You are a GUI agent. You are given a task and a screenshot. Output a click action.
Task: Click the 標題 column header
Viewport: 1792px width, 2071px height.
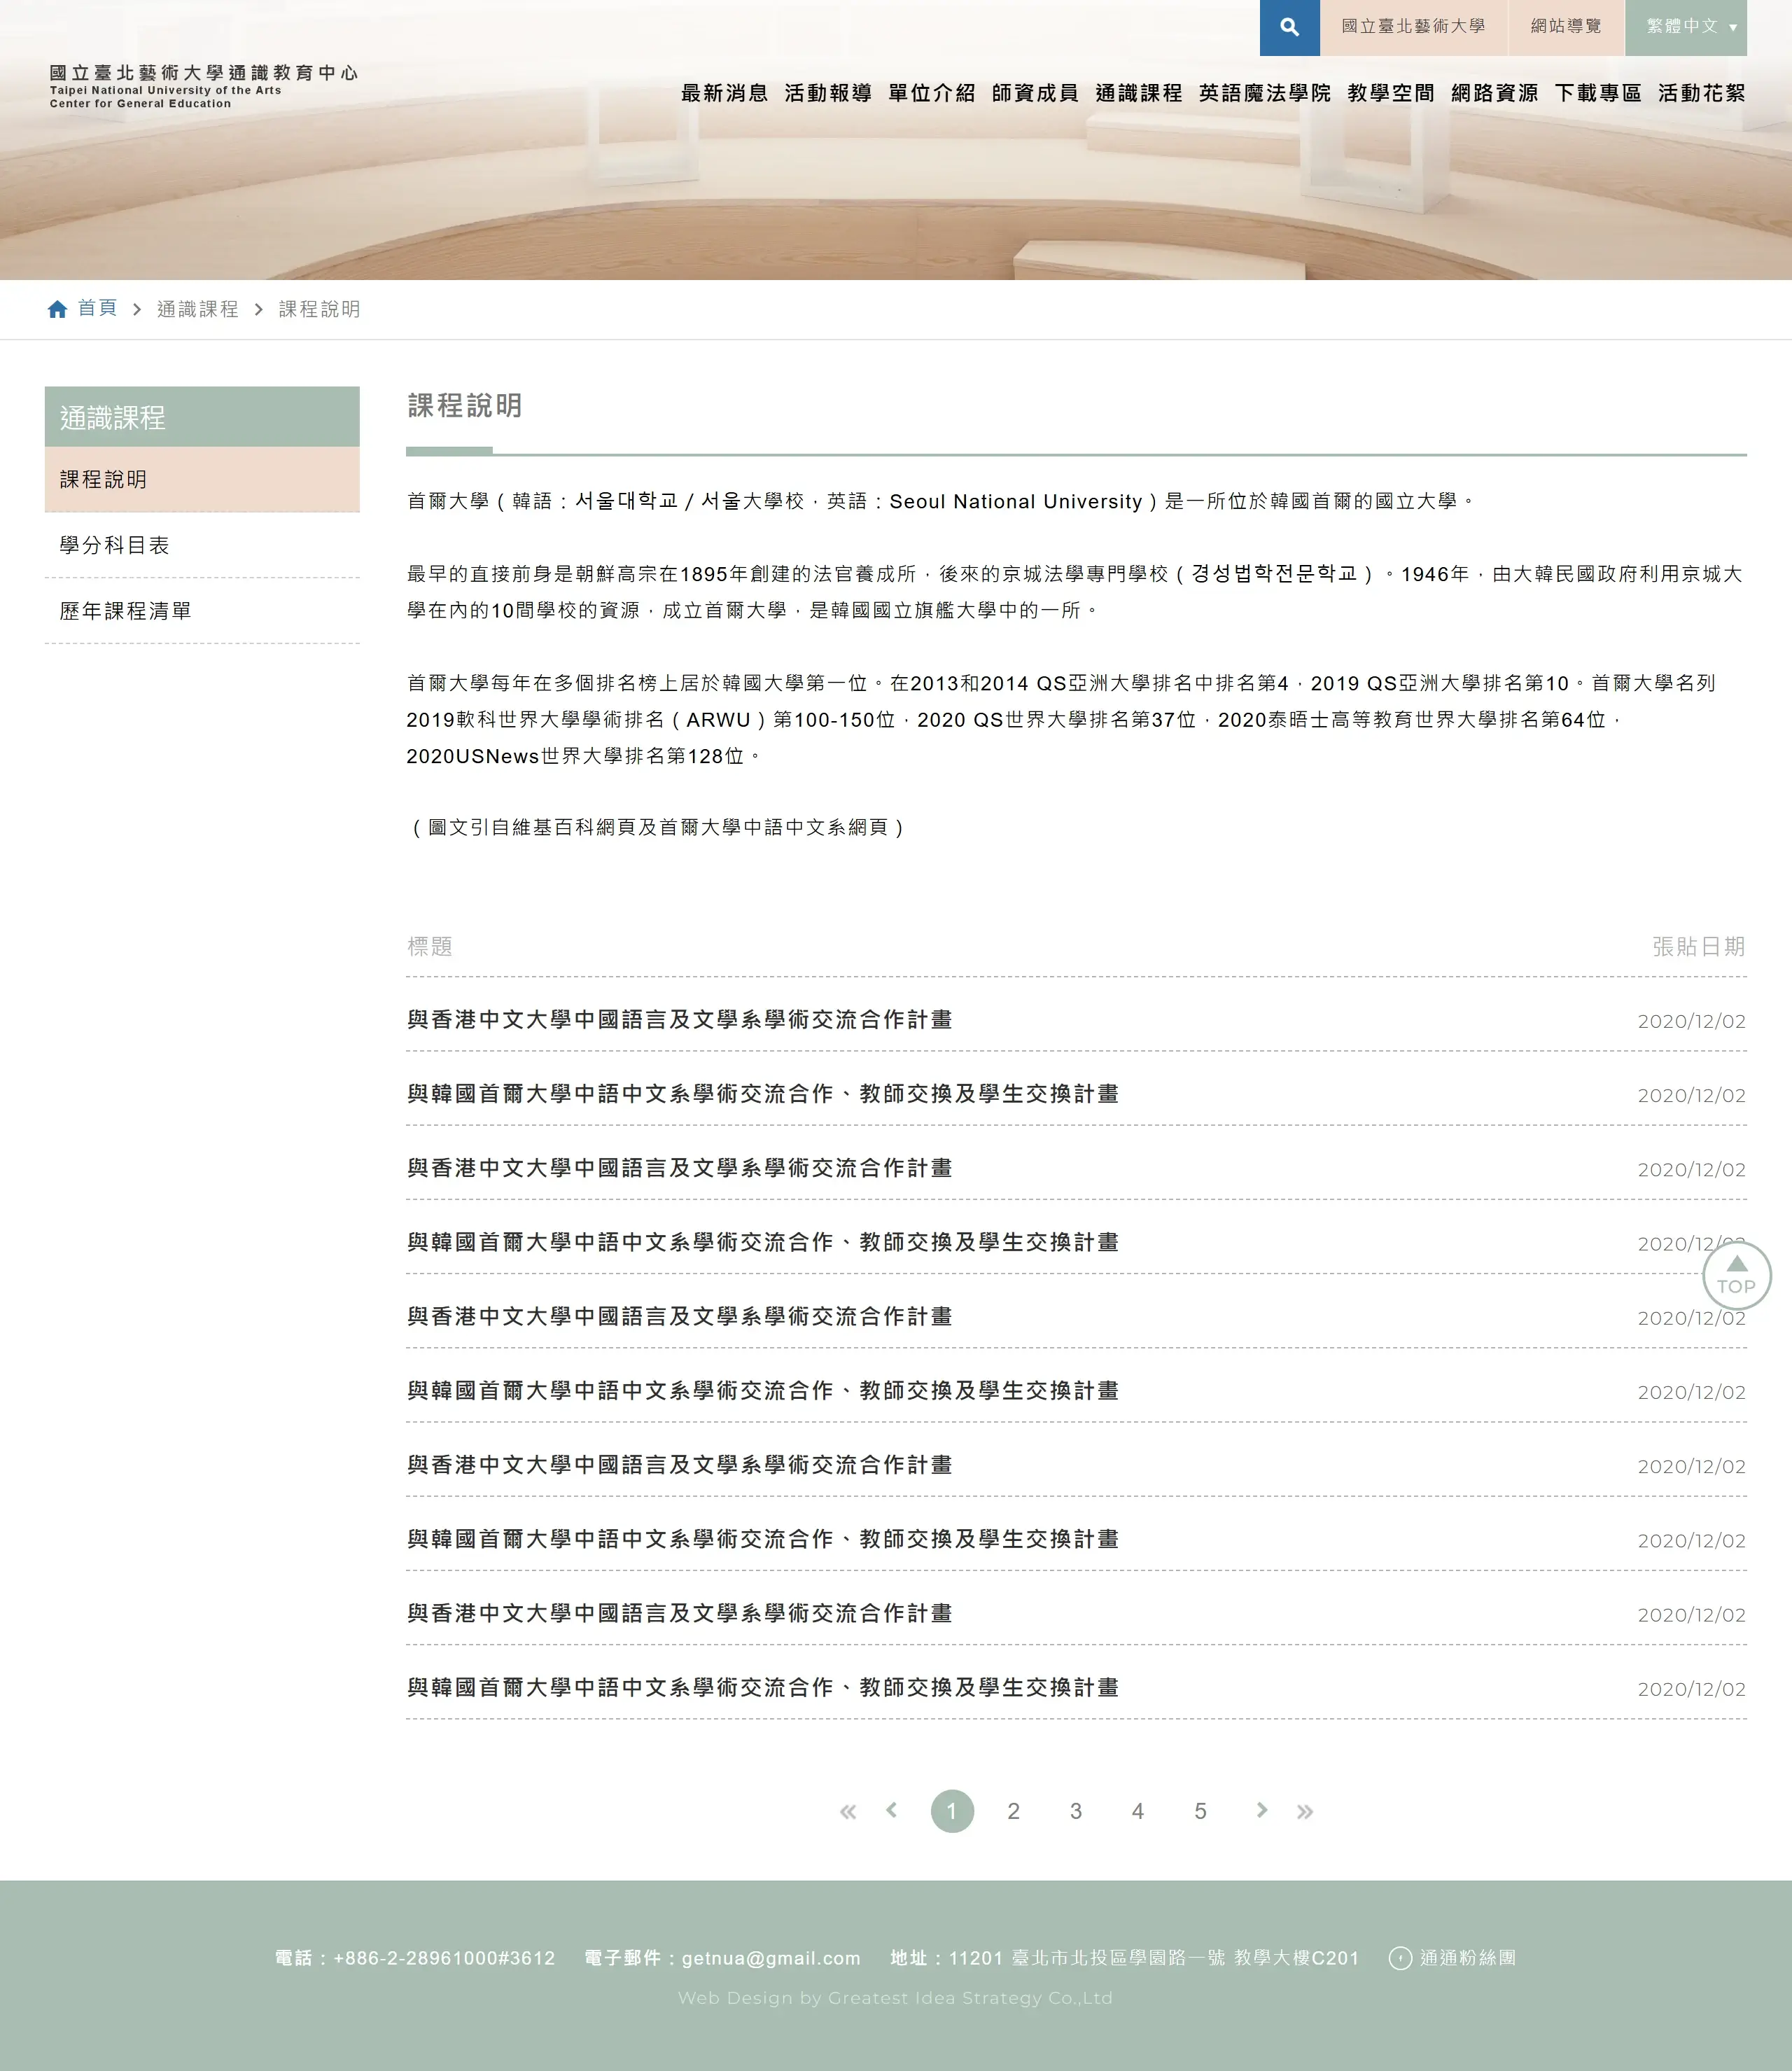430,946
